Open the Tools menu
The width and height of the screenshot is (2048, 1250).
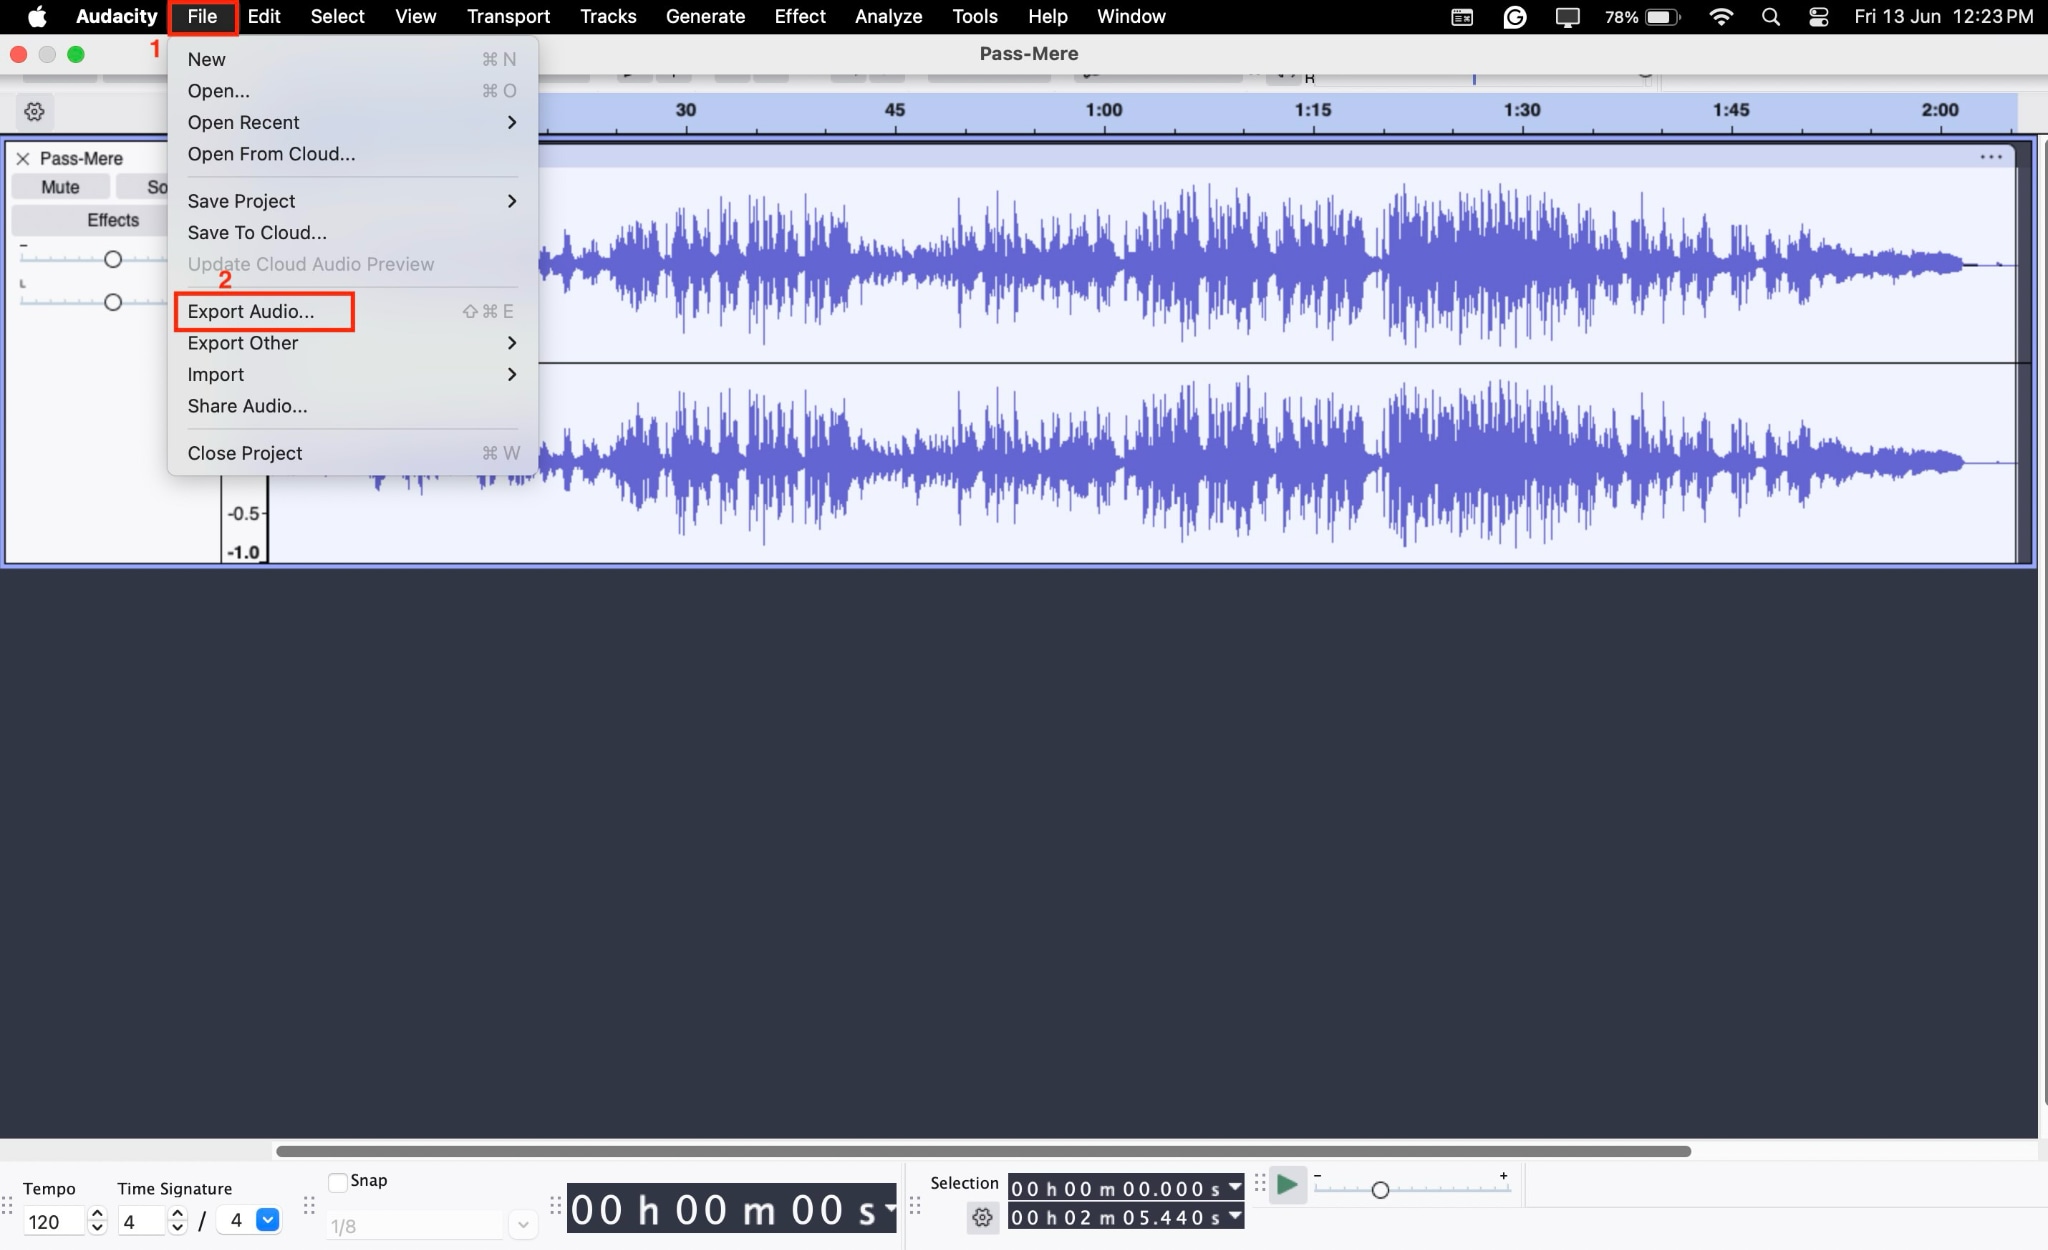coord(975,16)
